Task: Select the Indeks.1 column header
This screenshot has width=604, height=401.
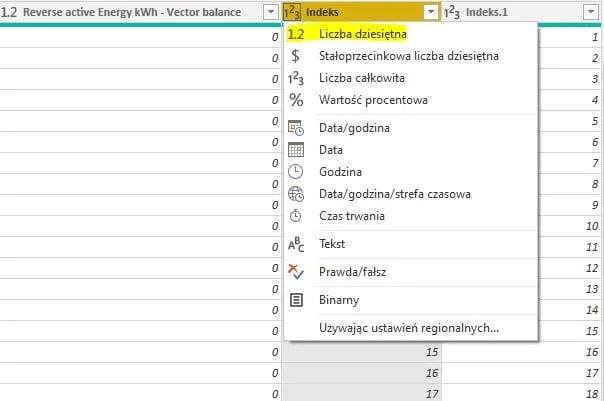Action: point(523,12)
